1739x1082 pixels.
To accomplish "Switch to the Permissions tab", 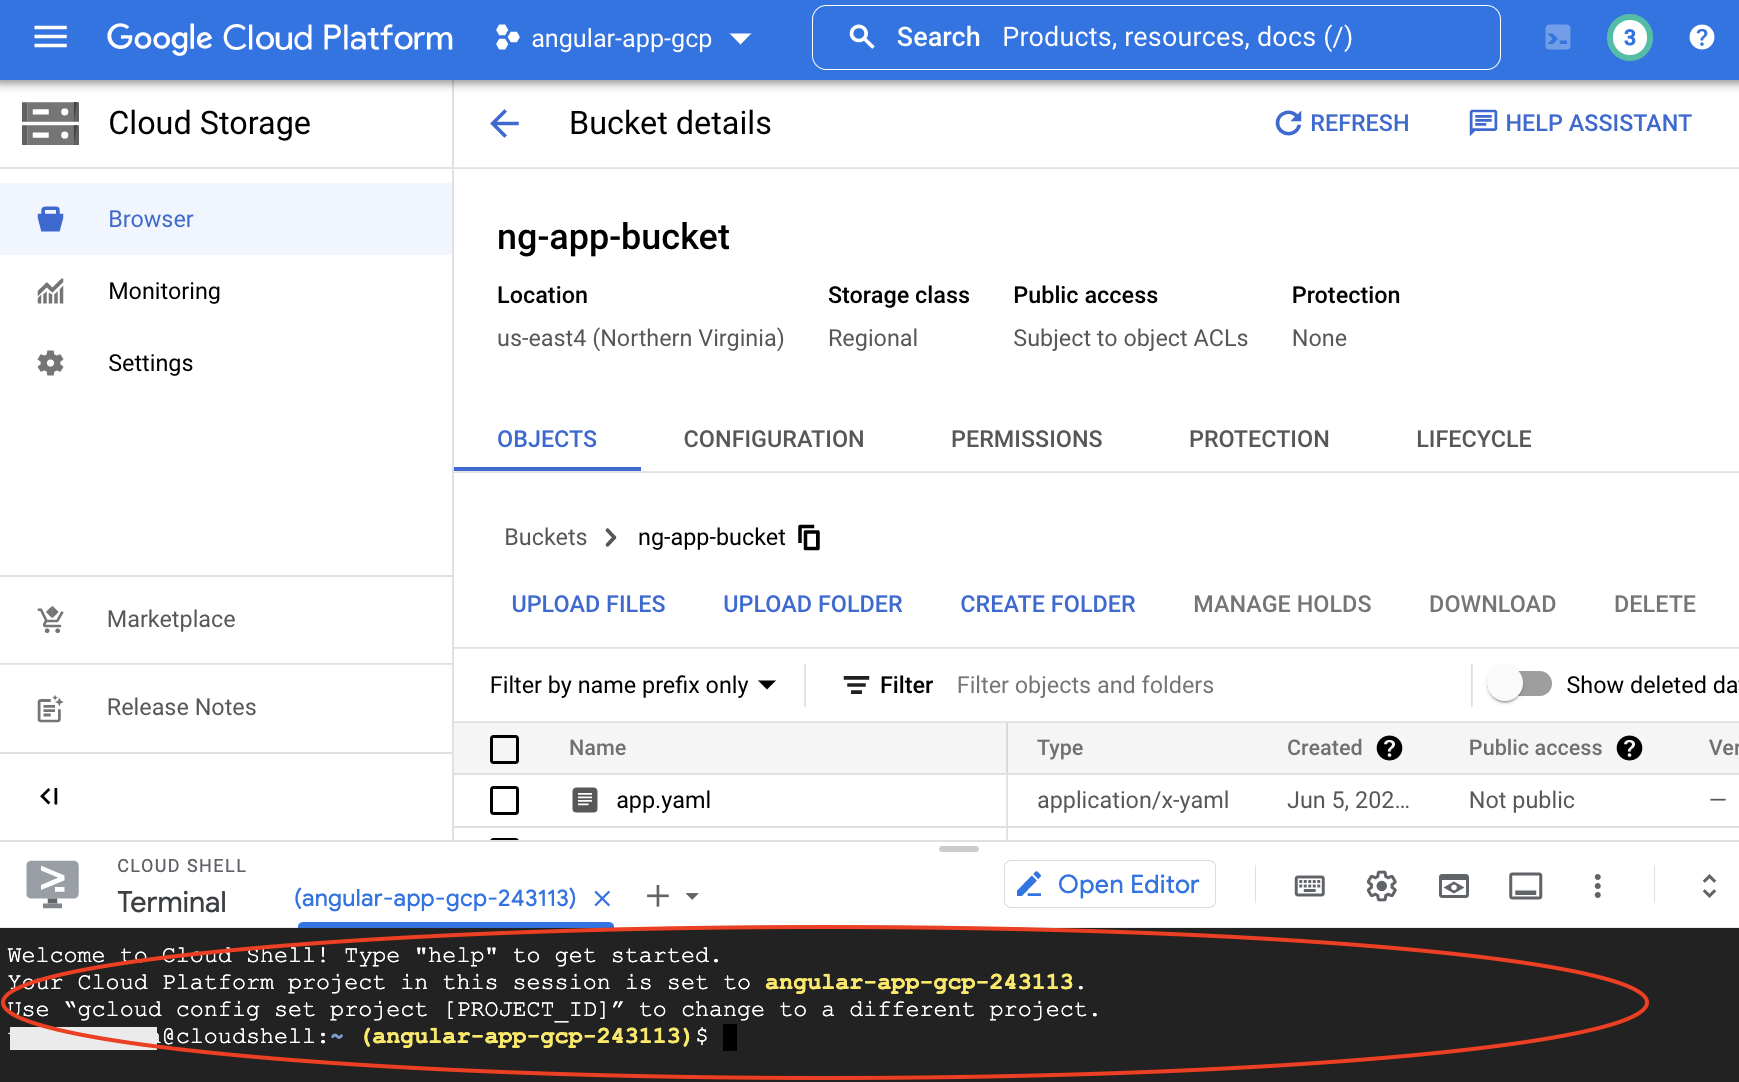I will pos(1027,439).
